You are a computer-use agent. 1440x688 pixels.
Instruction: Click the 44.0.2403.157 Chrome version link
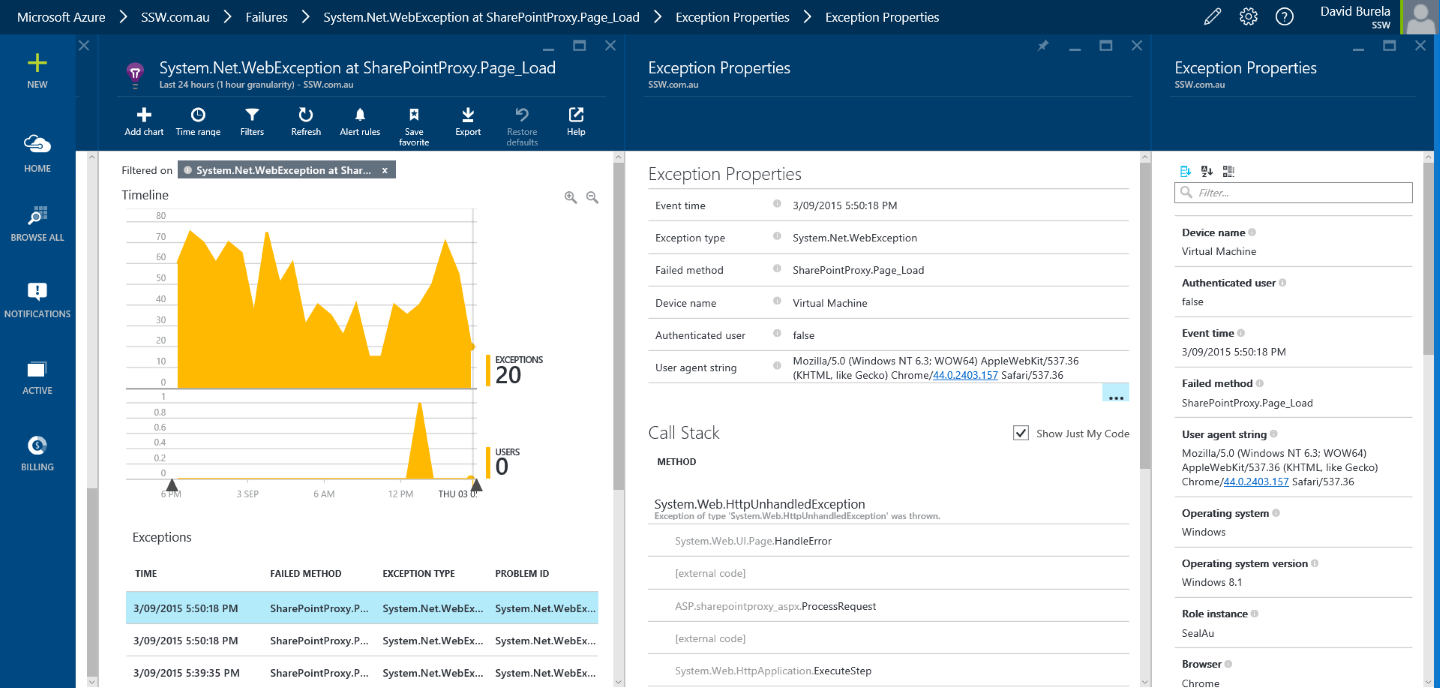[x=964, y=375]
